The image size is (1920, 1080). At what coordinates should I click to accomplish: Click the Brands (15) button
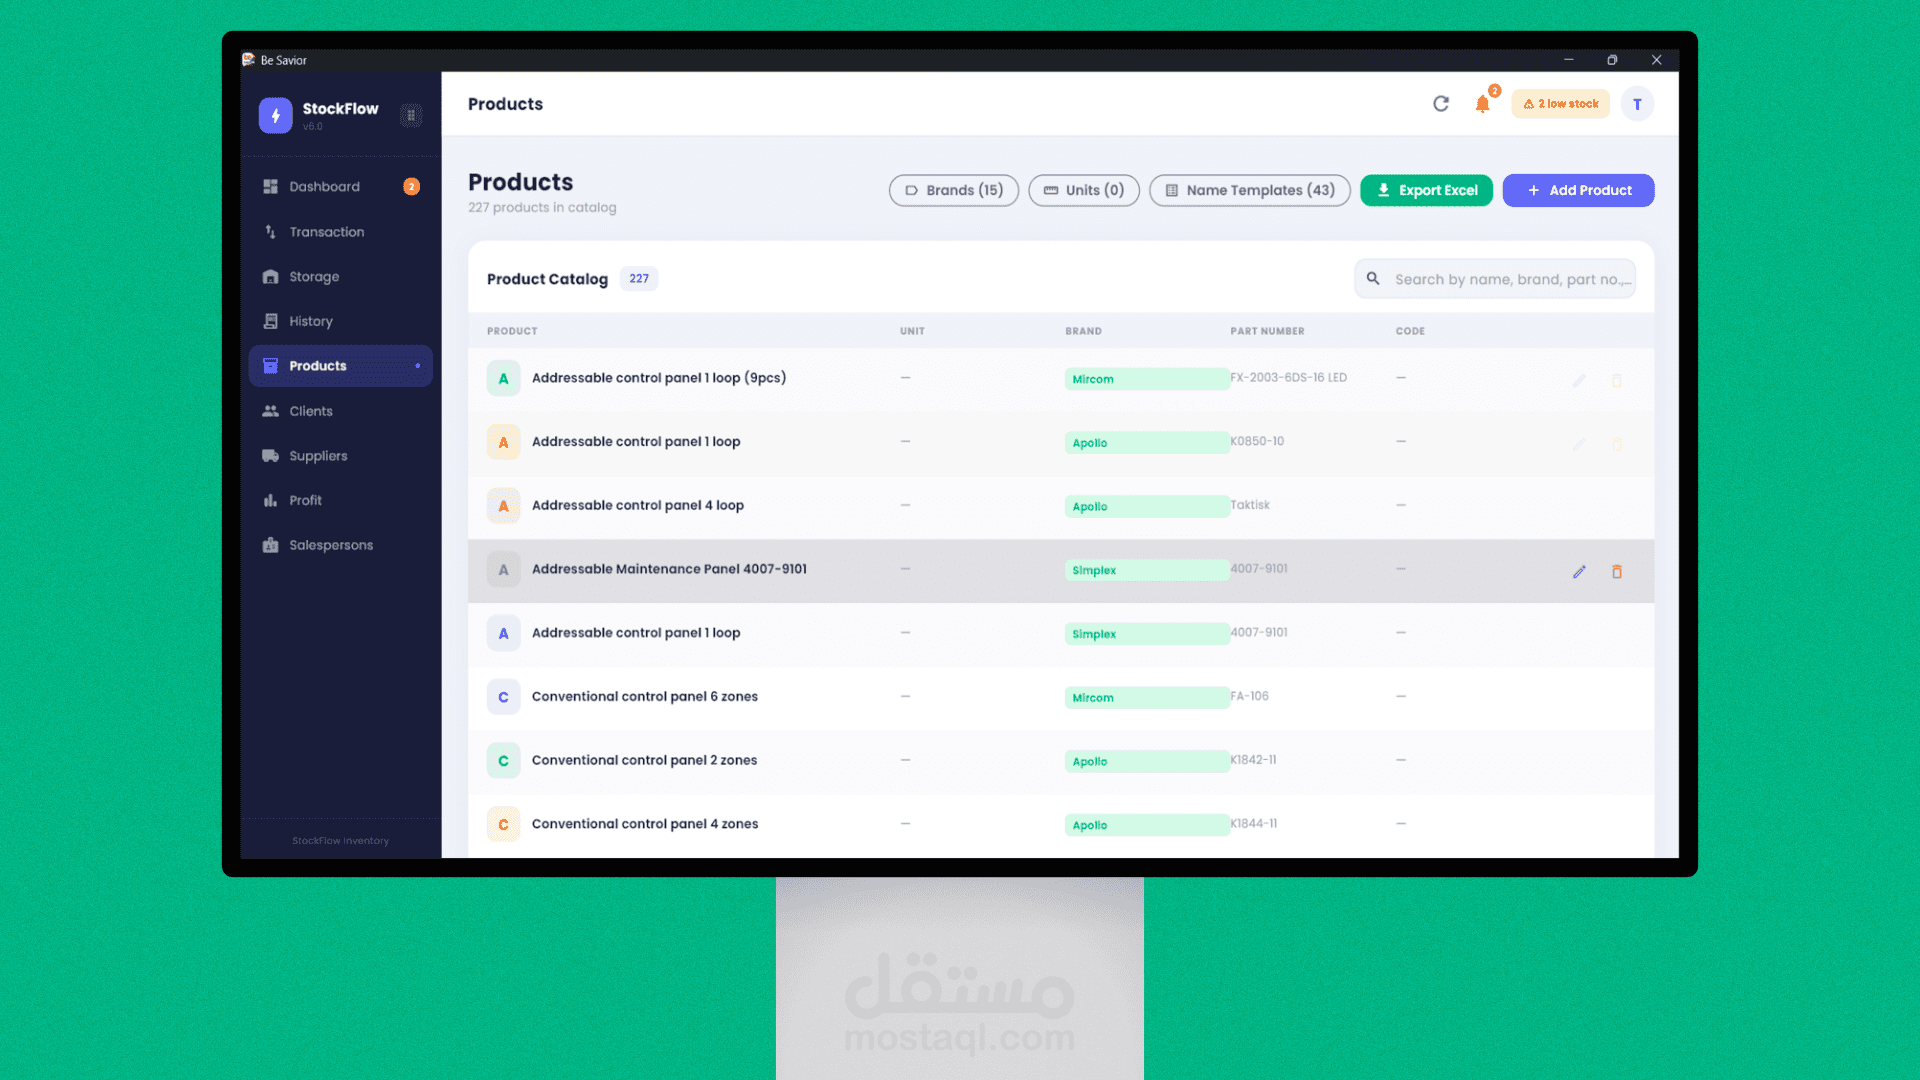coord(953,190)
